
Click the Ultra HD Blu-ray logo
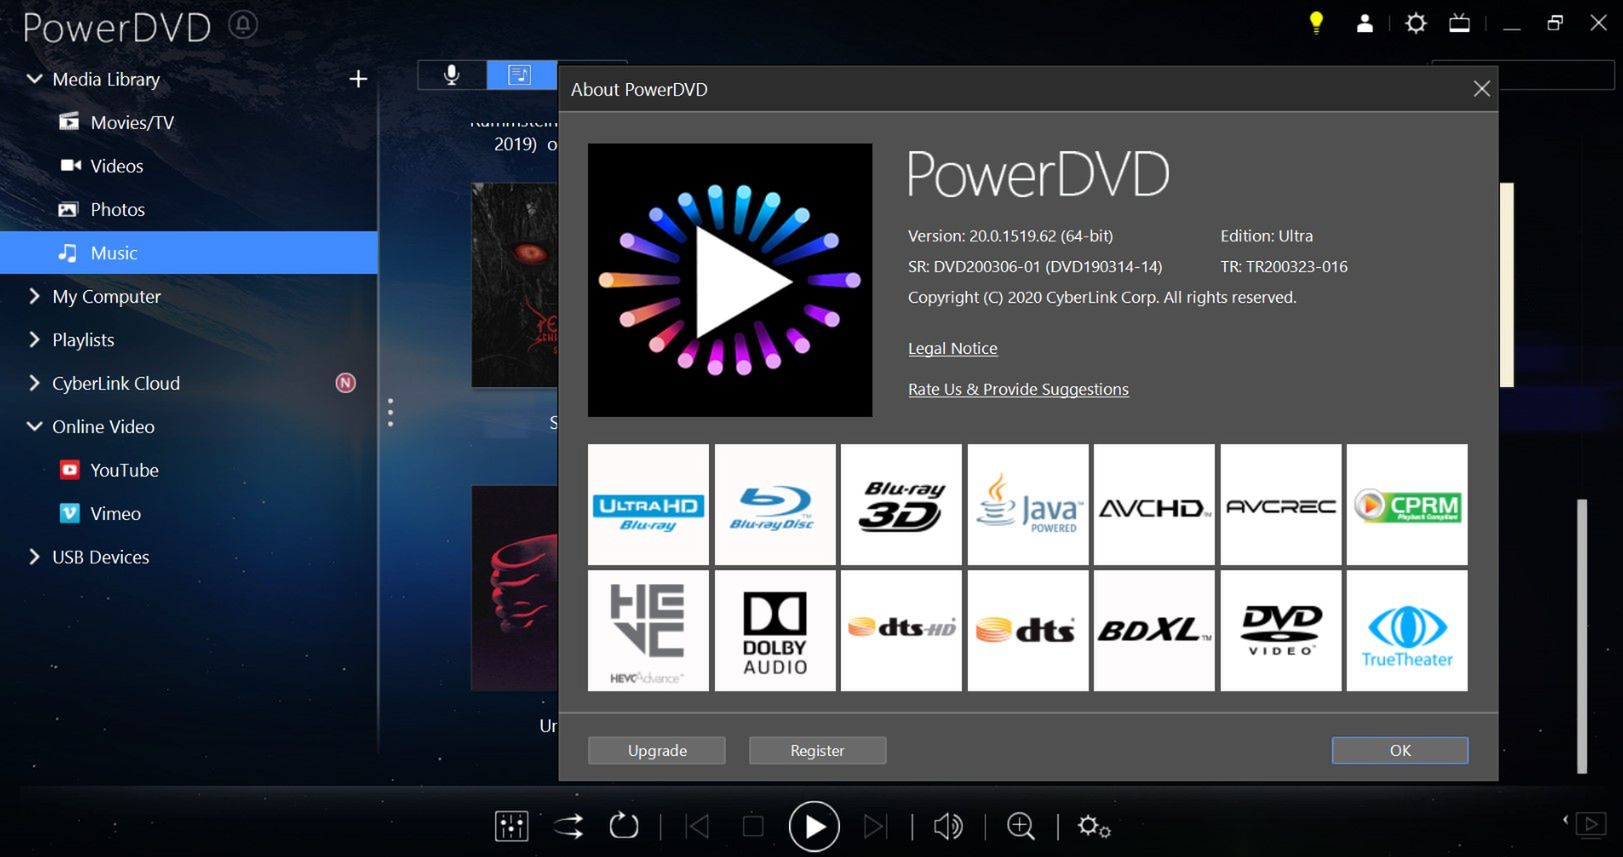pos(648,505)
